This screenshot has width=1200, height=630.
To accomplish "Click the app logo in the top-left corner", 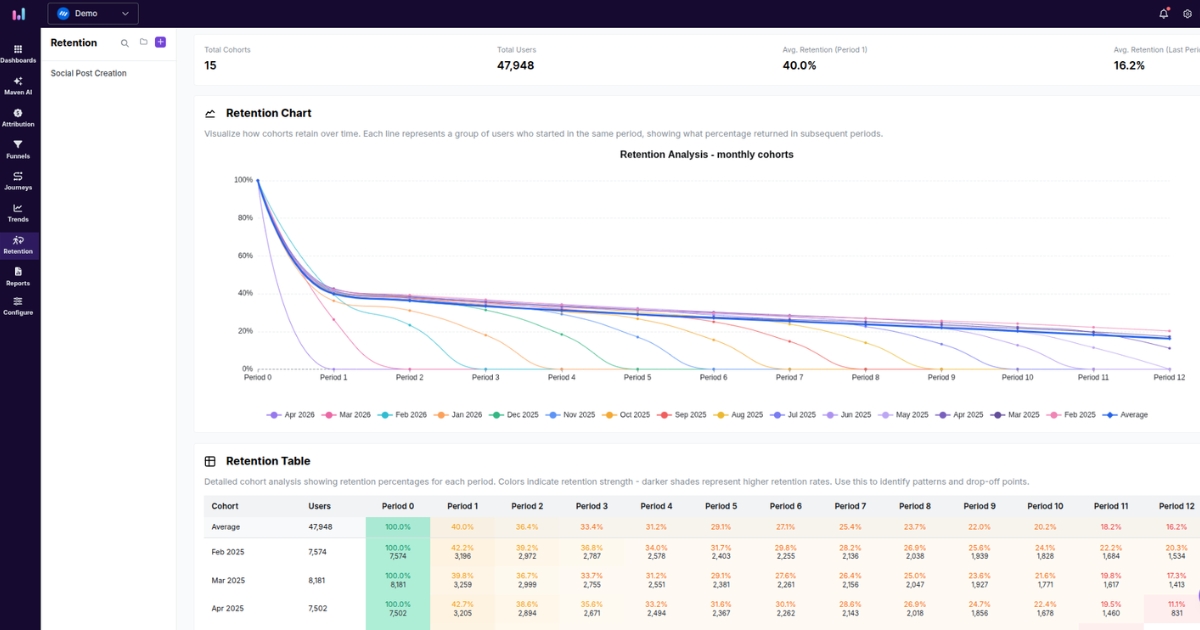I will coord(19,13).
